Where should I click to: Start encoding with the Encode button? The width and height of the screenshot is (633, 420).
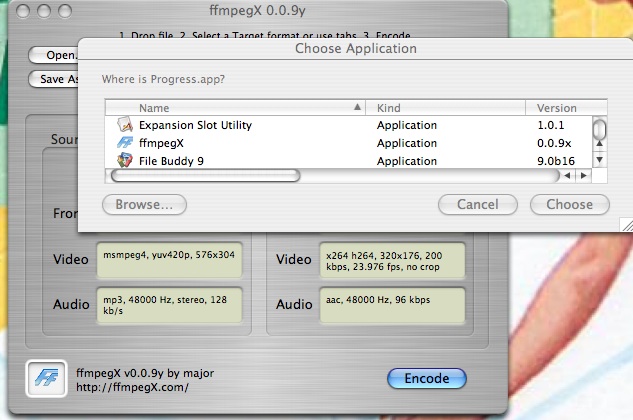pyautogui.click(x=427, y=378)
